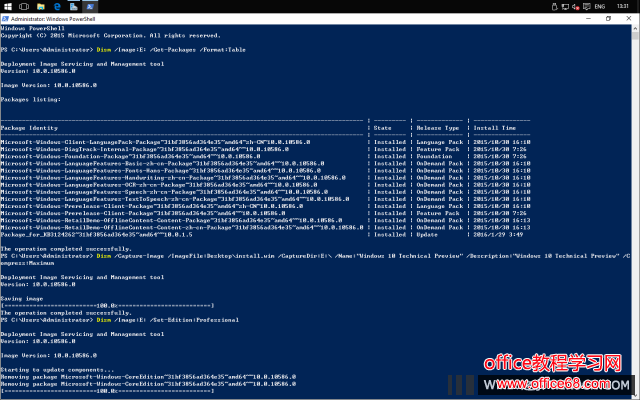The image size is (640, 400).
Task: Click the Dism /Capture-Image command line
Action: (x=316, y=260)
